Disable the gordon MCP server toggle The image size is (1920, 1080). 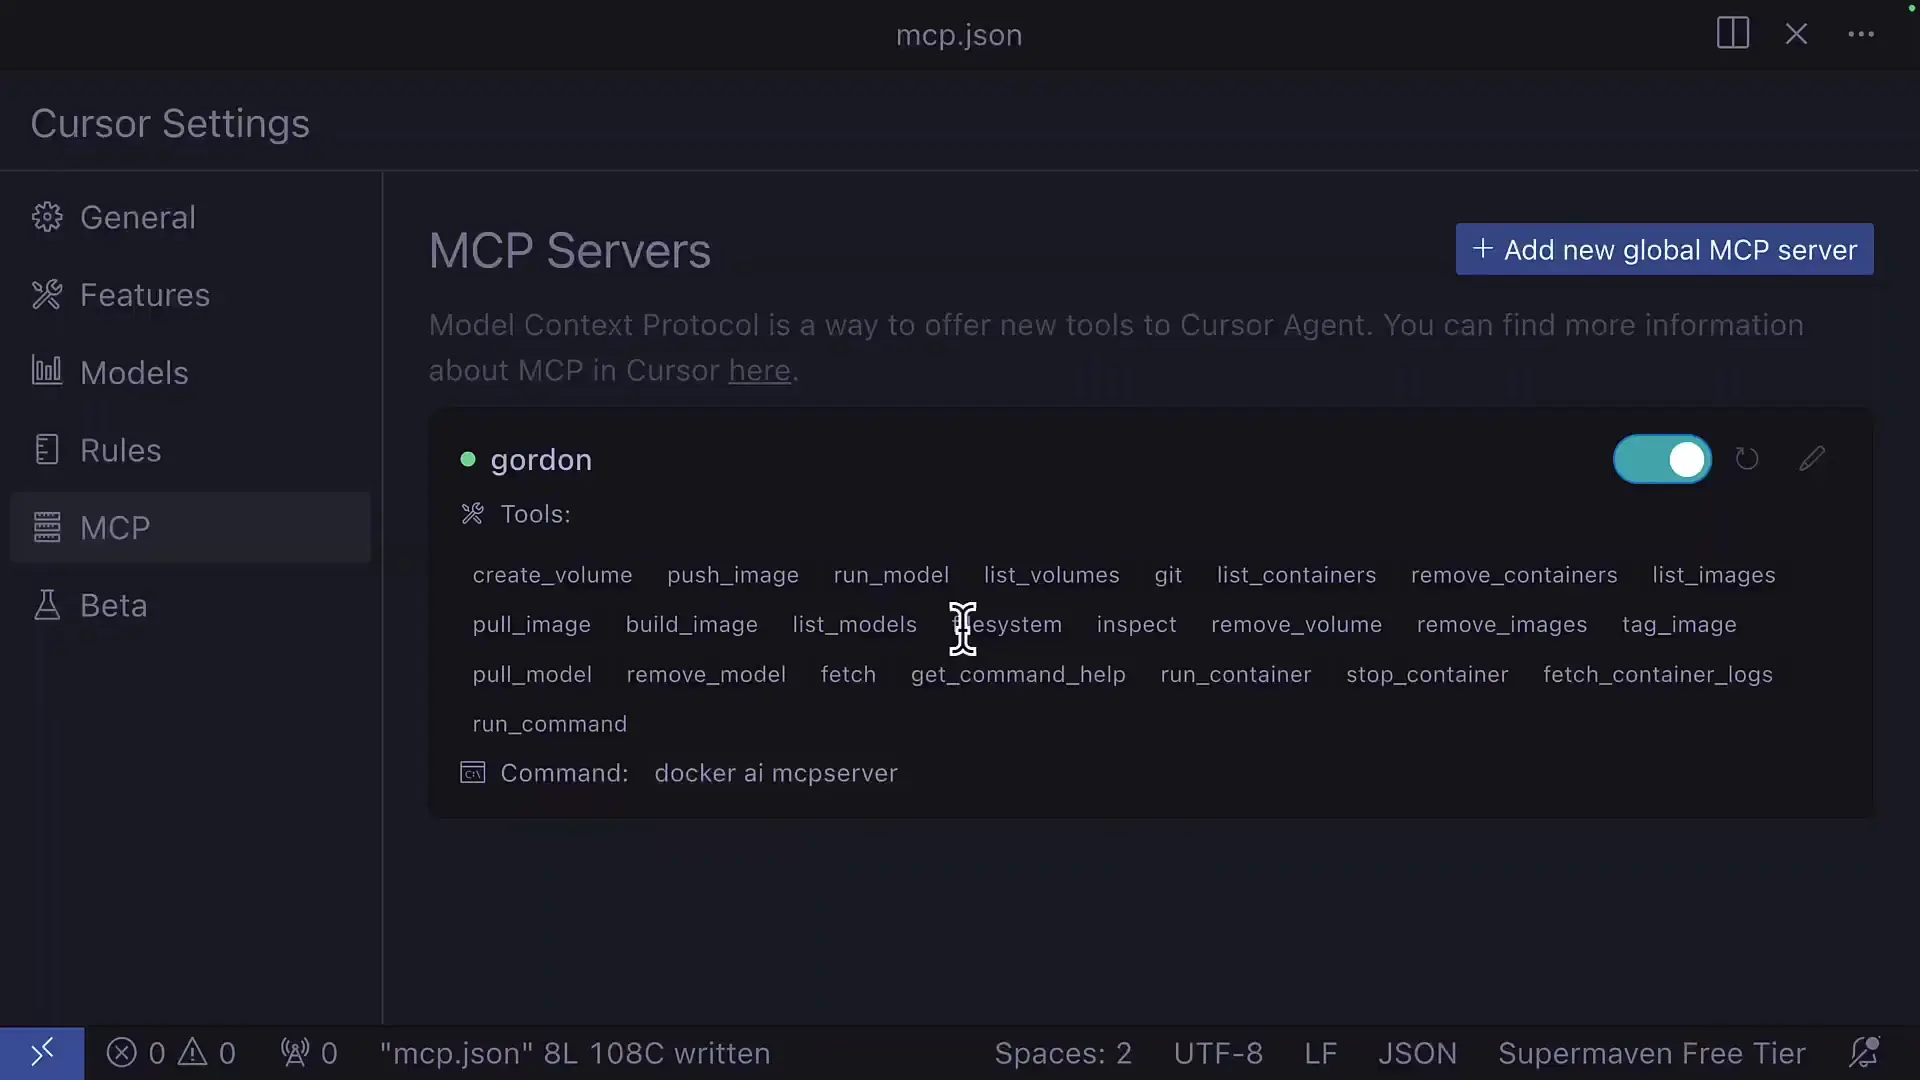1662,459
